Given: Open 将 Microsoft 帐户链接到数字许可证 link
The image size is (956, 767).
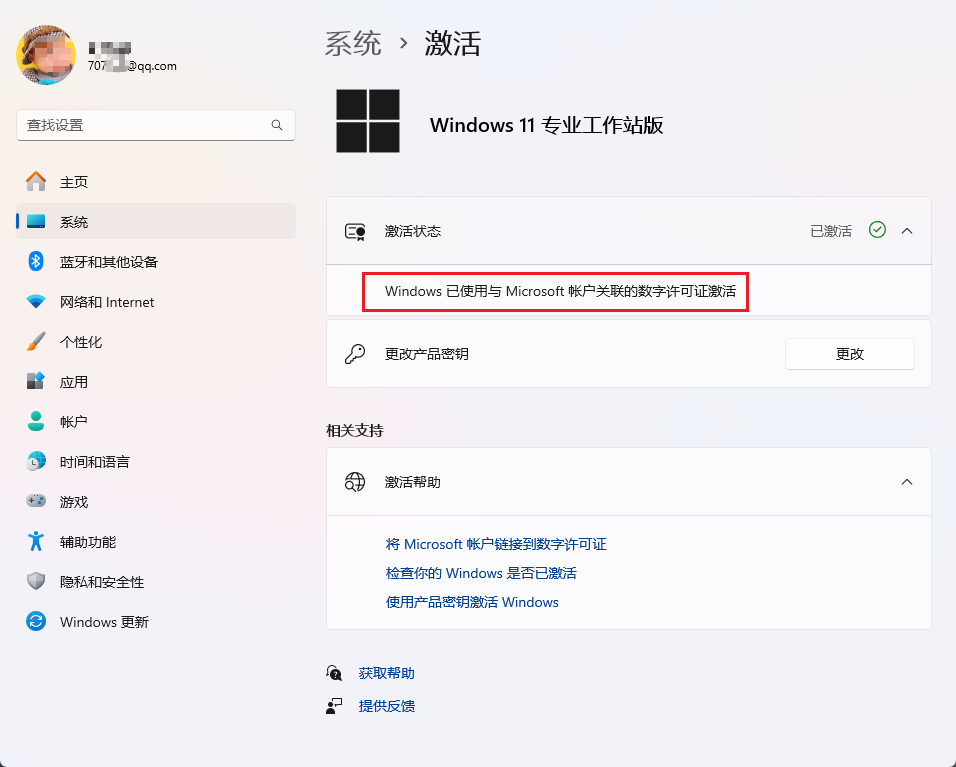Looking at the screenshot, I should coord(496,544).
